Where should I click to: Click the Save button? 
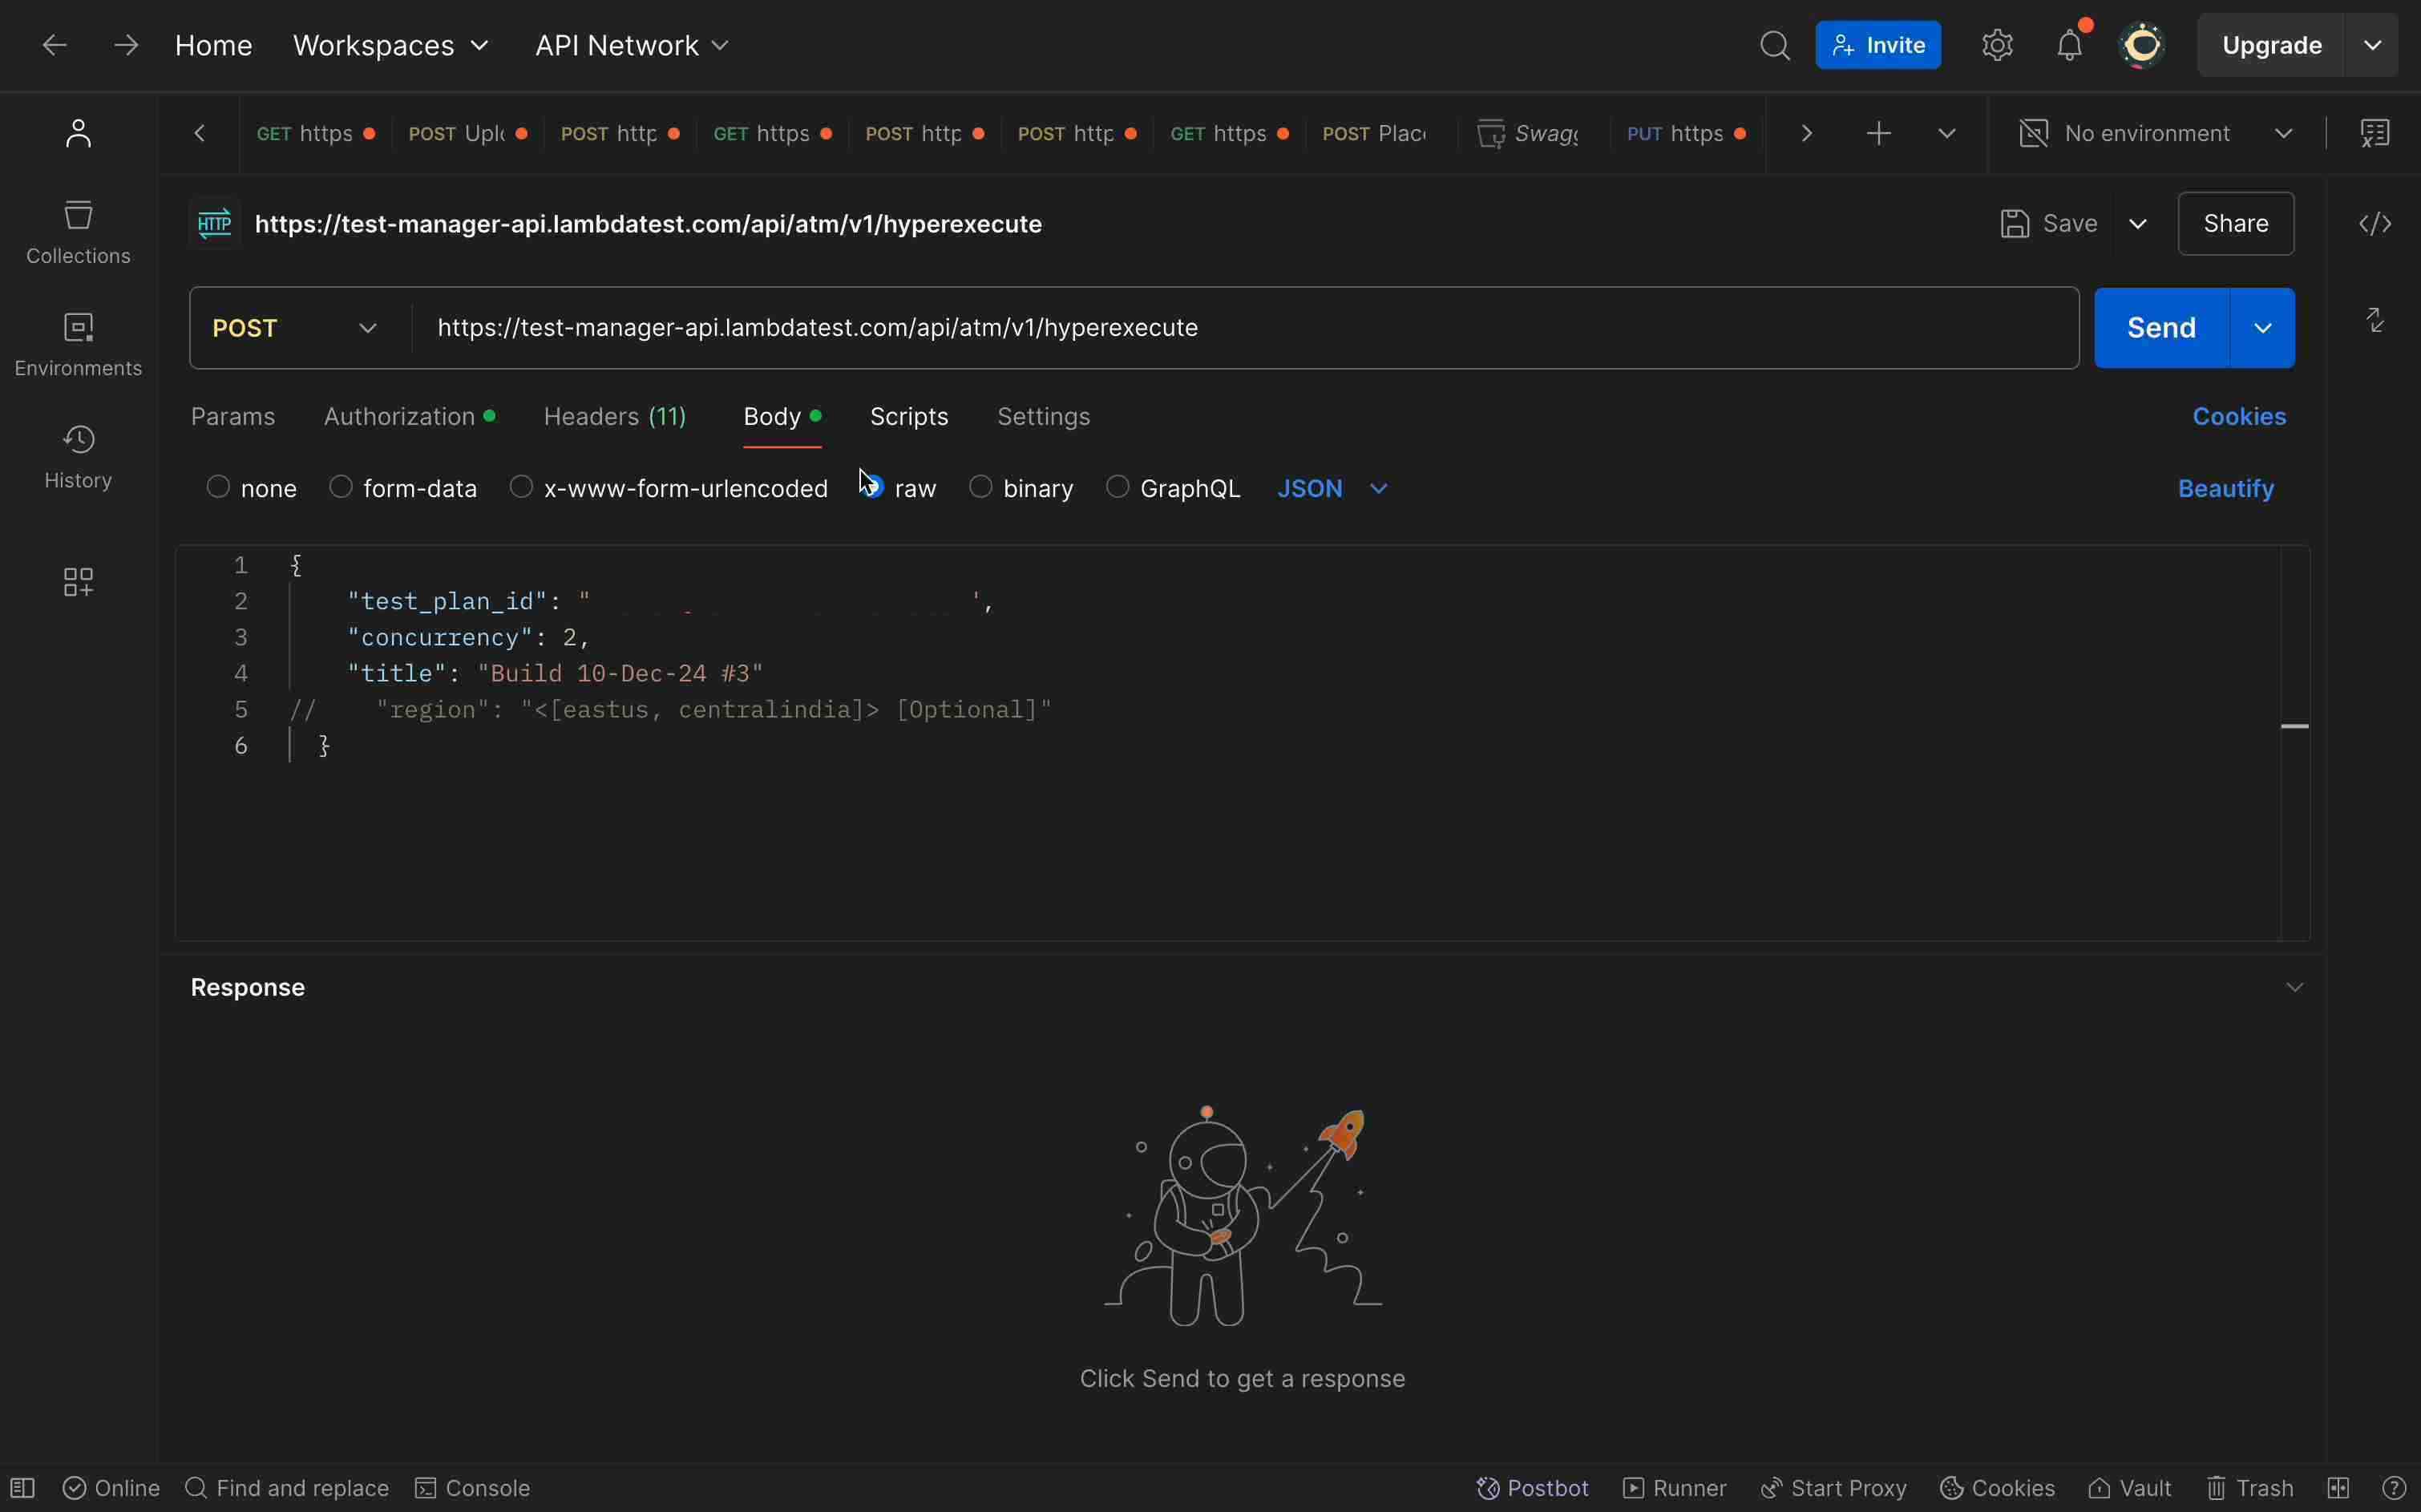click(x=2049, y=223)
